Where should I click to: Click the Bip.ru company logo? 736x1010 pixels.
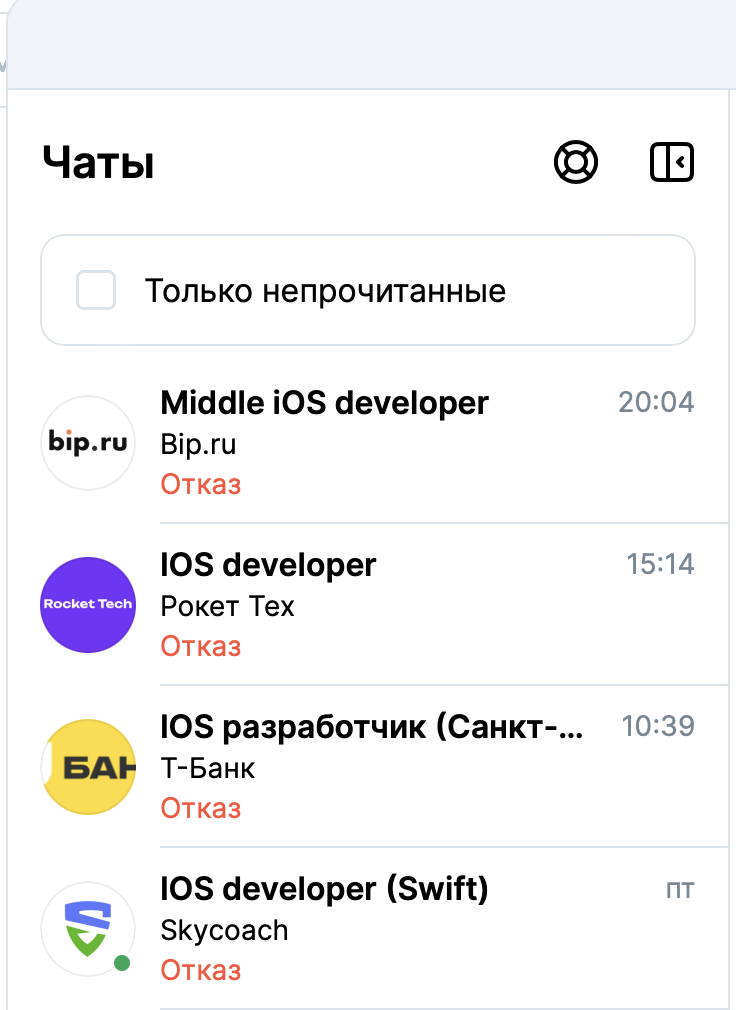pos(88,443)
